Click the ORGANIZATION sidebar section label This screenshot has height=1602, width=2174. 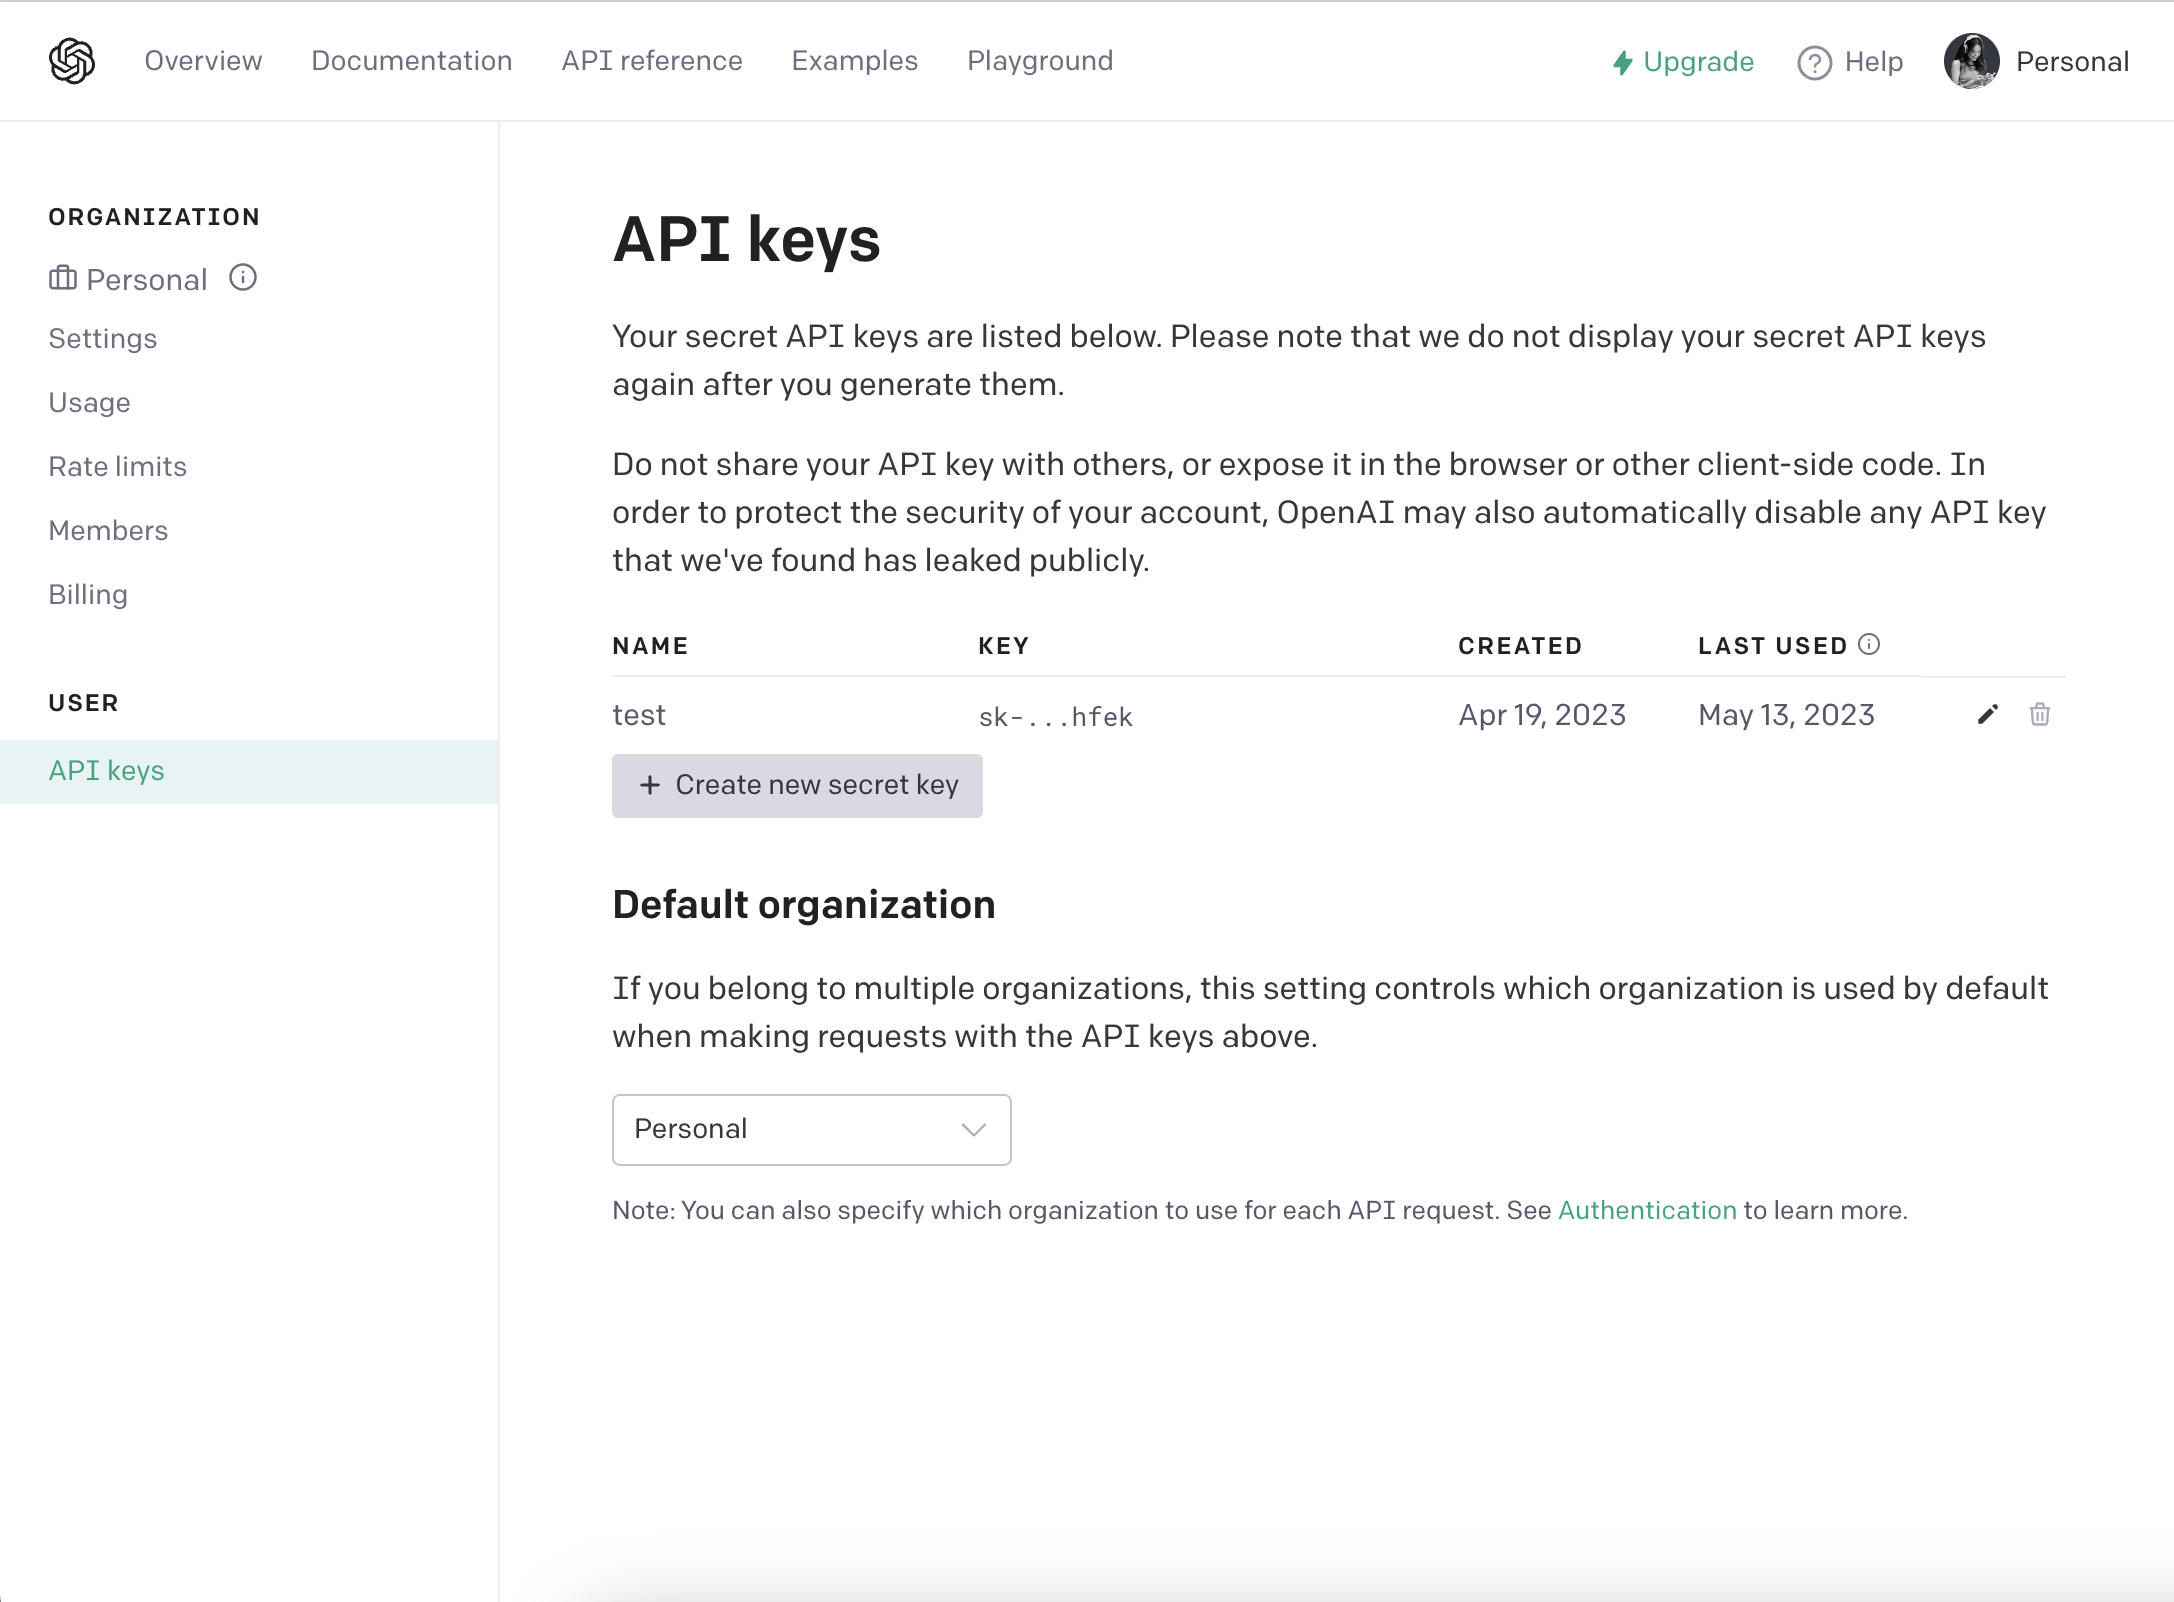[154, 217]
